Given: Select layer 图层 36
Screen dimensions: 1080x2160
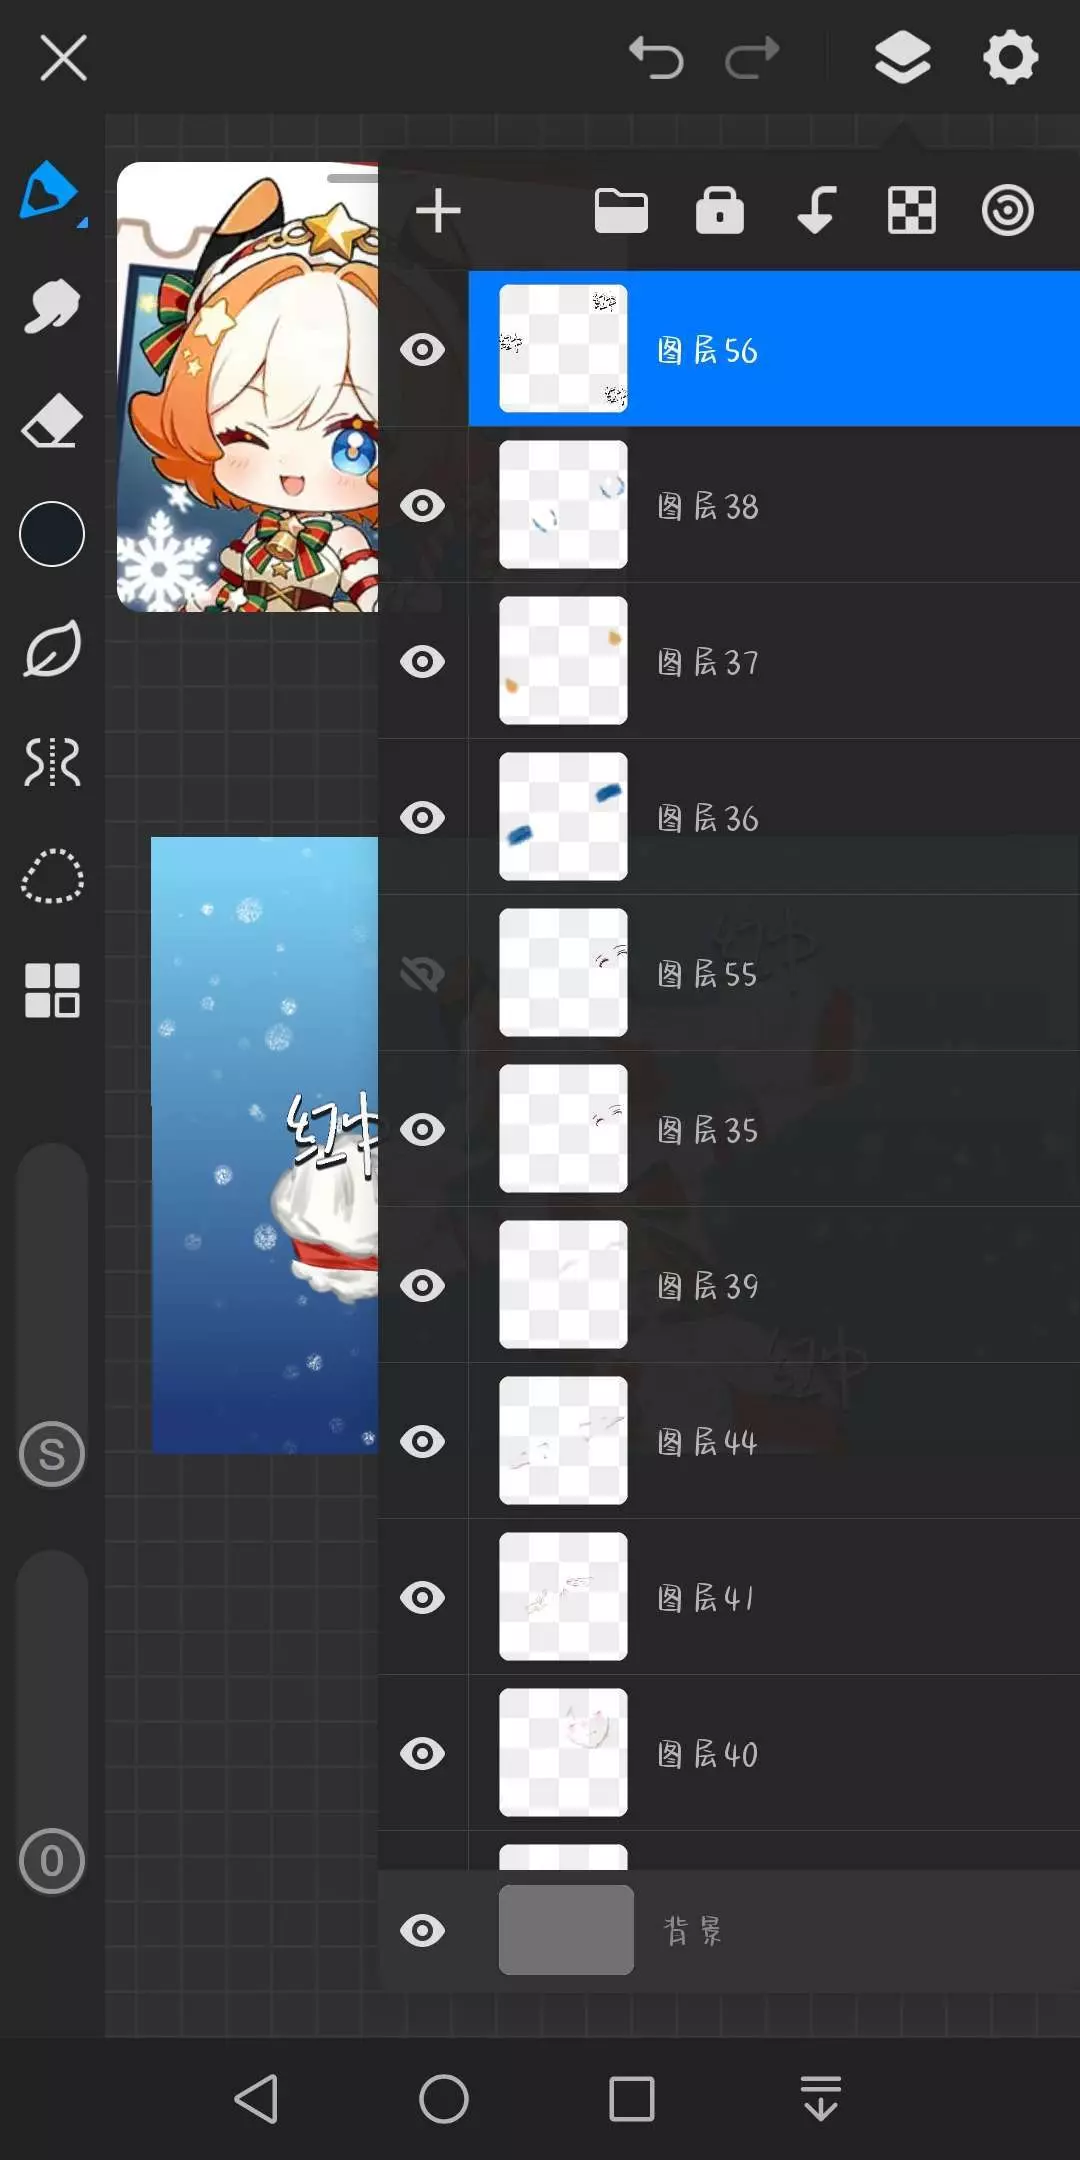Looking at the screenshot, I should (x=774, y=817).
